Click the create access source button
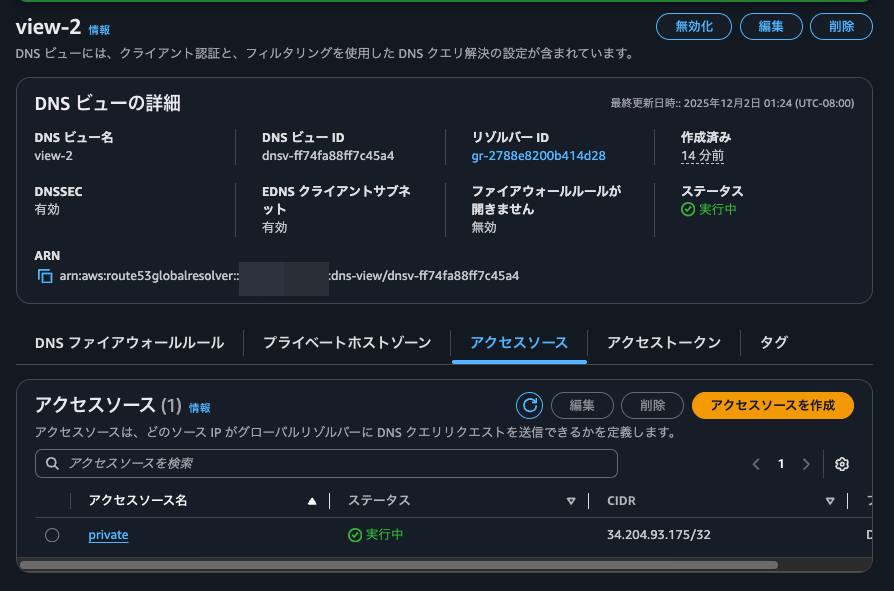The image size is (894, 591). [772, 405]
